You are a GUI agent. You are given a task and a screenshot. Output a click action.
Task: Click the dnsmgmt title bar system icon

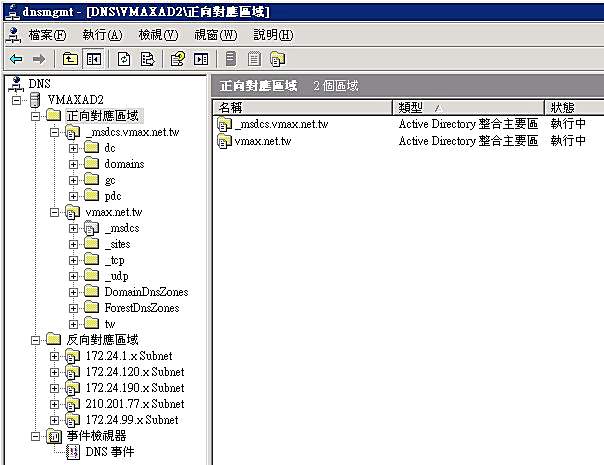tap(12, 12)
